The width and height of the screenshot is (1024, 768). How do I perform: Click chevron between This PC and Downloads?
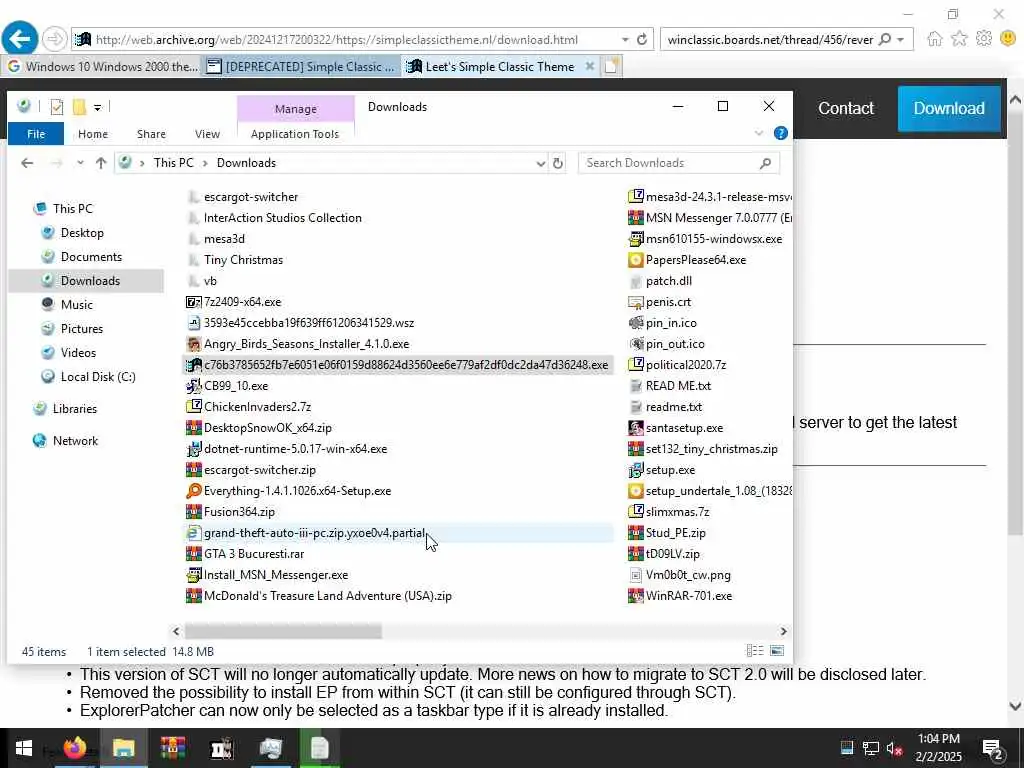click(x=205, y=163)
